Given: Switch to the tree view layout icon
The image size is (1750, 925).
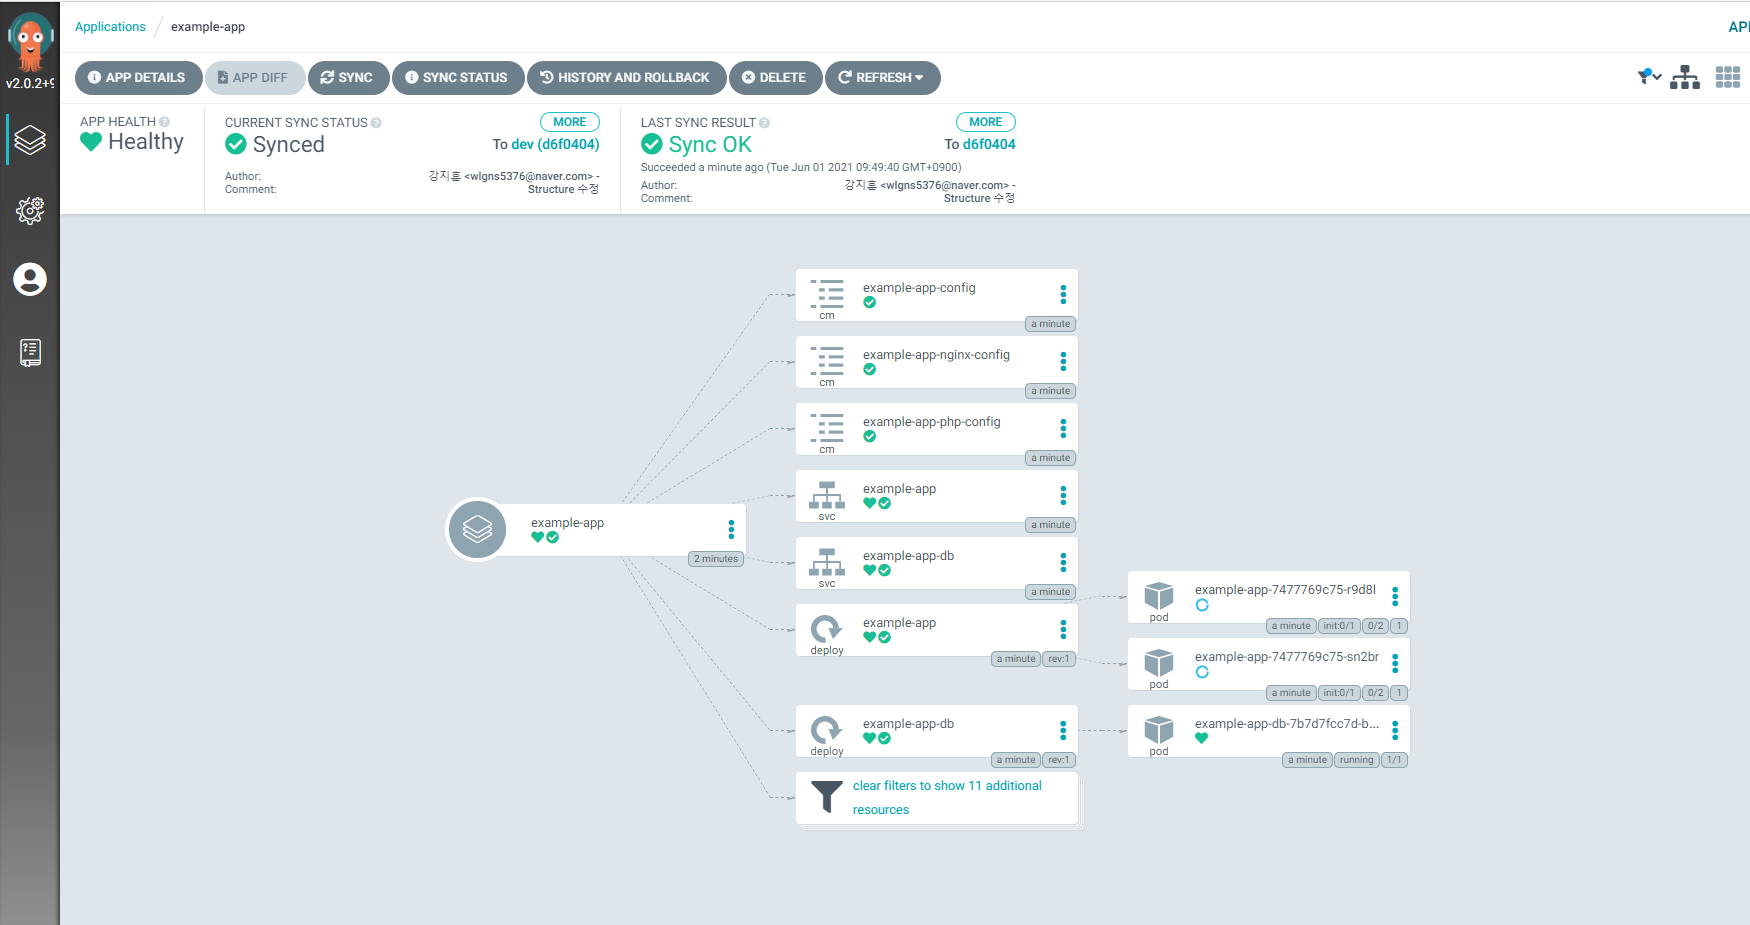Looking at the screenshot, I should (x=1685, y=77).
